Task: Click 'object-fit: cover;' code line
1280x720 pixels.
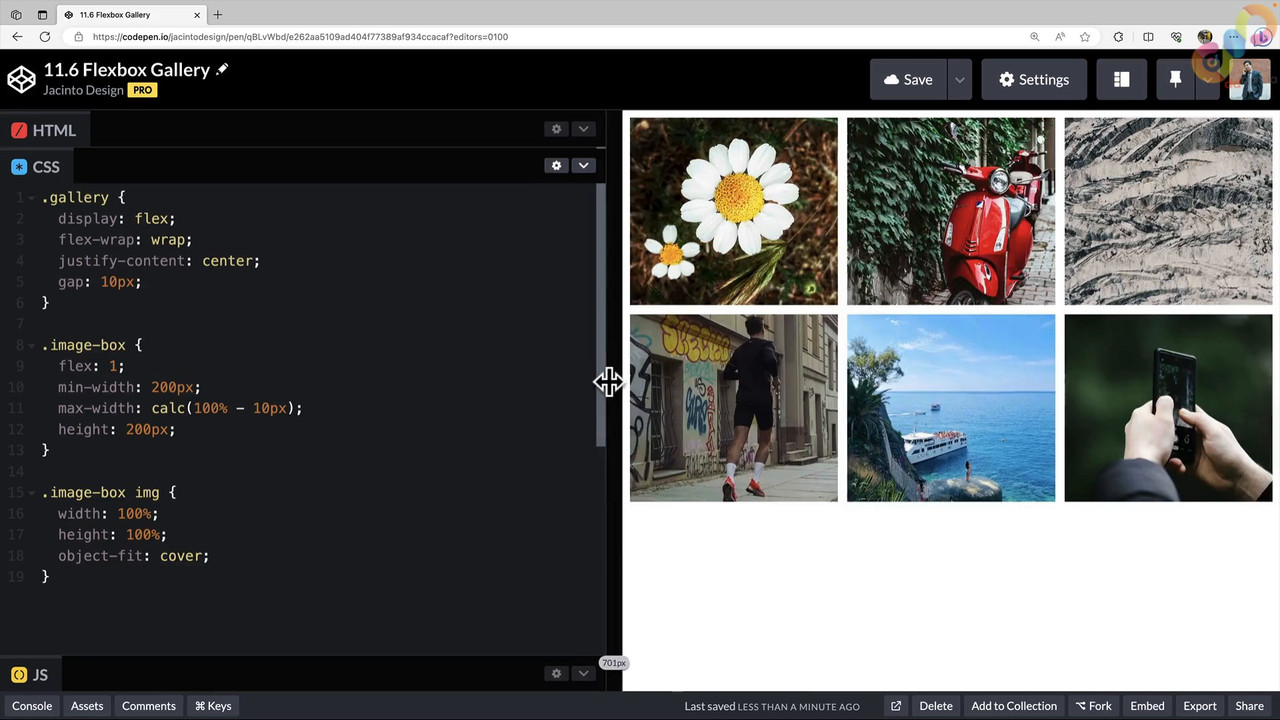Action: tap(133, 556)
